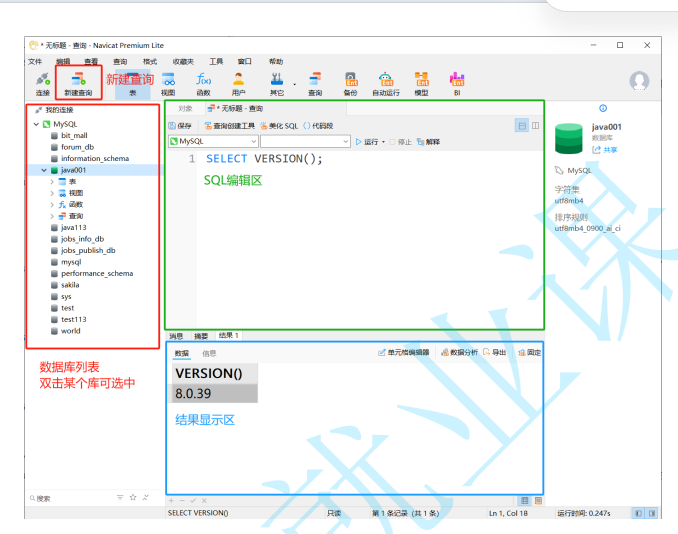Click the New Query toolbar icon

coord(78,83)
